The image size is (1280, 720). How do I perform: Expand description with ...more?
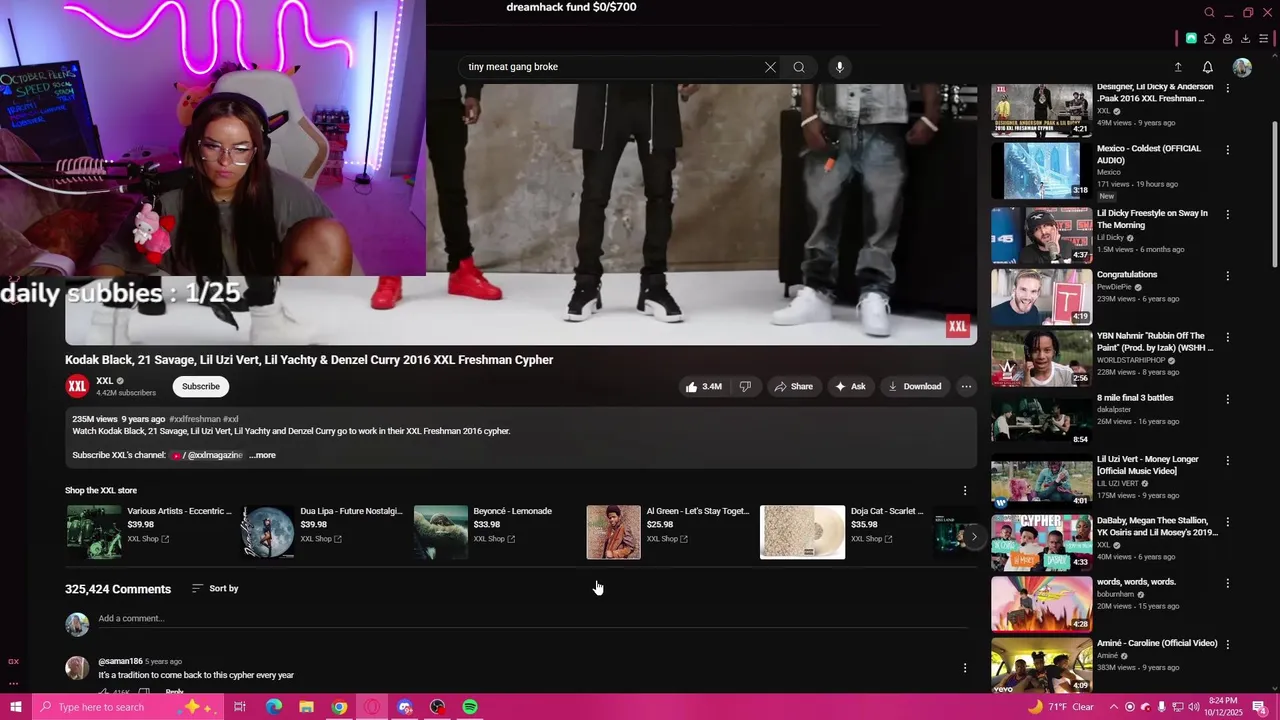[262, 455]
